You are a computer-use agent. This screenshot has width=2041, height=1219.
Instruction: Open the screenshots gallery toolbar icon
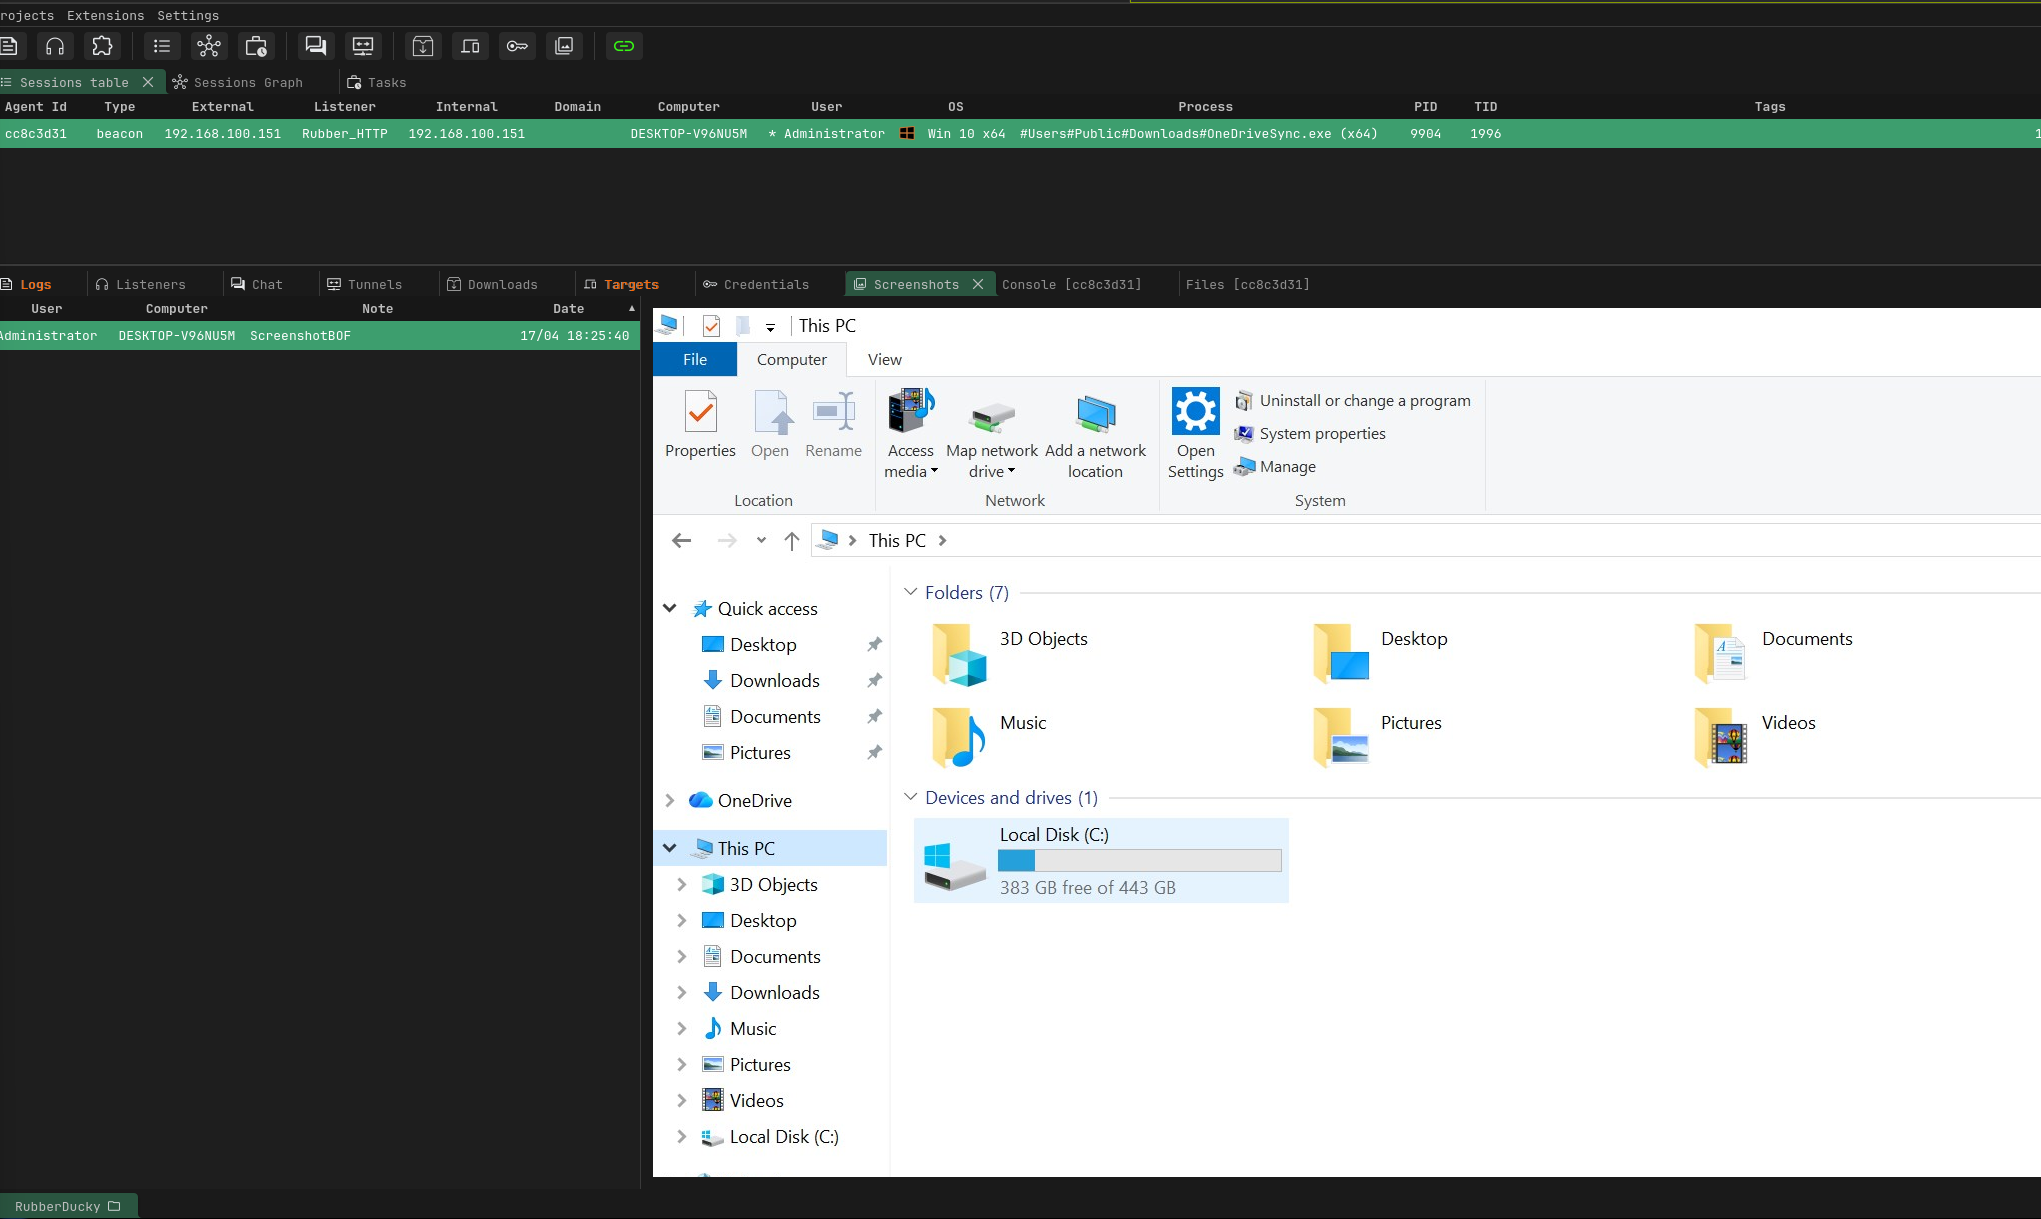(564, 46)
